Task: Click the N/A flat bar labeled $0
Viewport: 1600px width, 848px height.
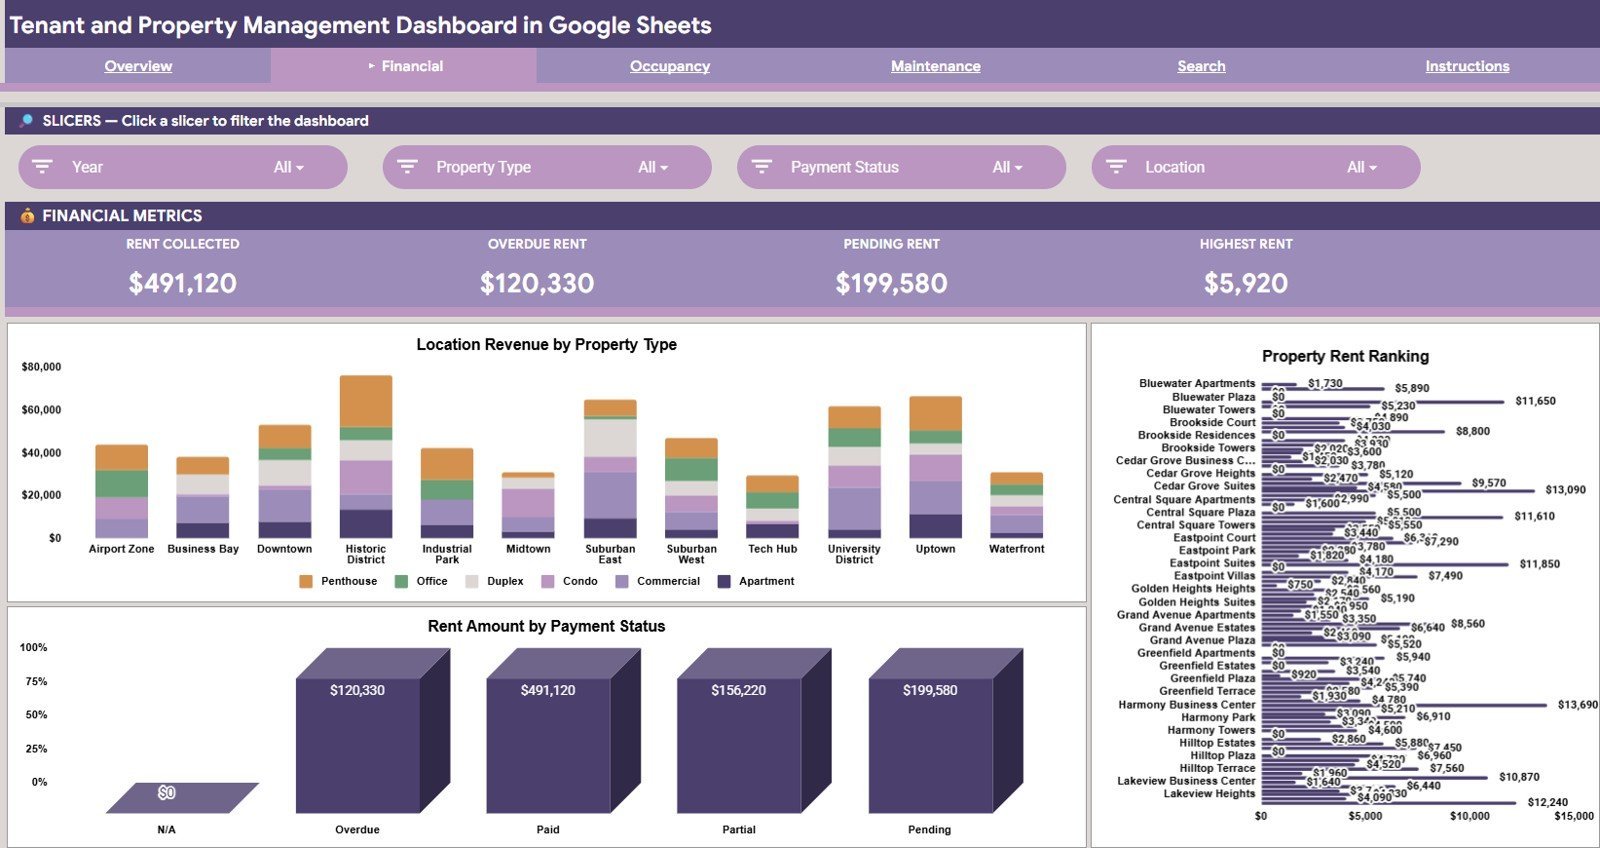Action: [181, 797]
